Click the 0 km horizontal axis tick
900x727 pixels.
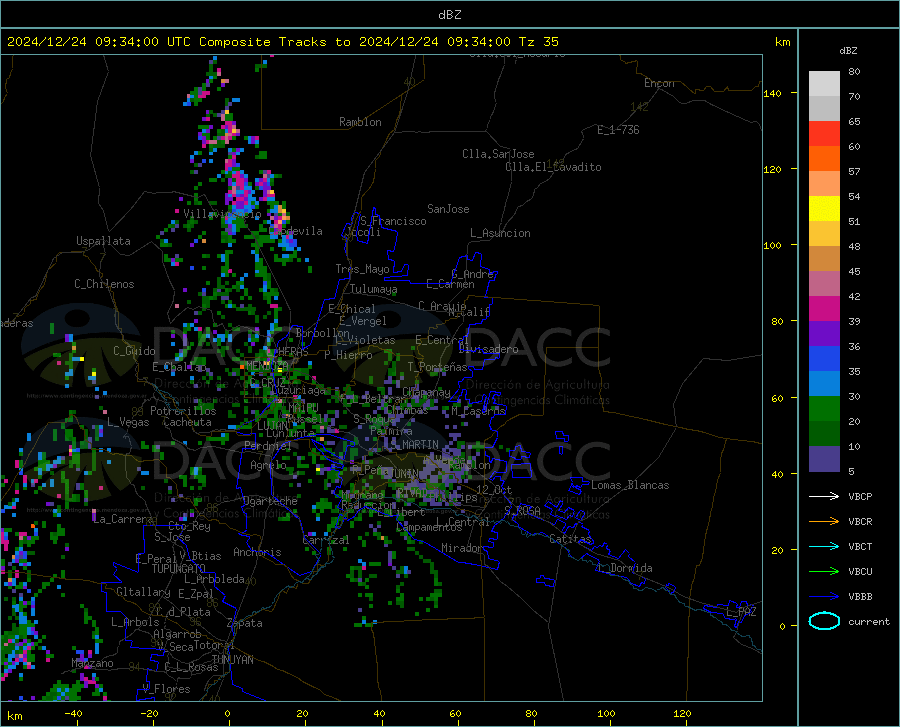pyautogui.click(x=228, y=713)
